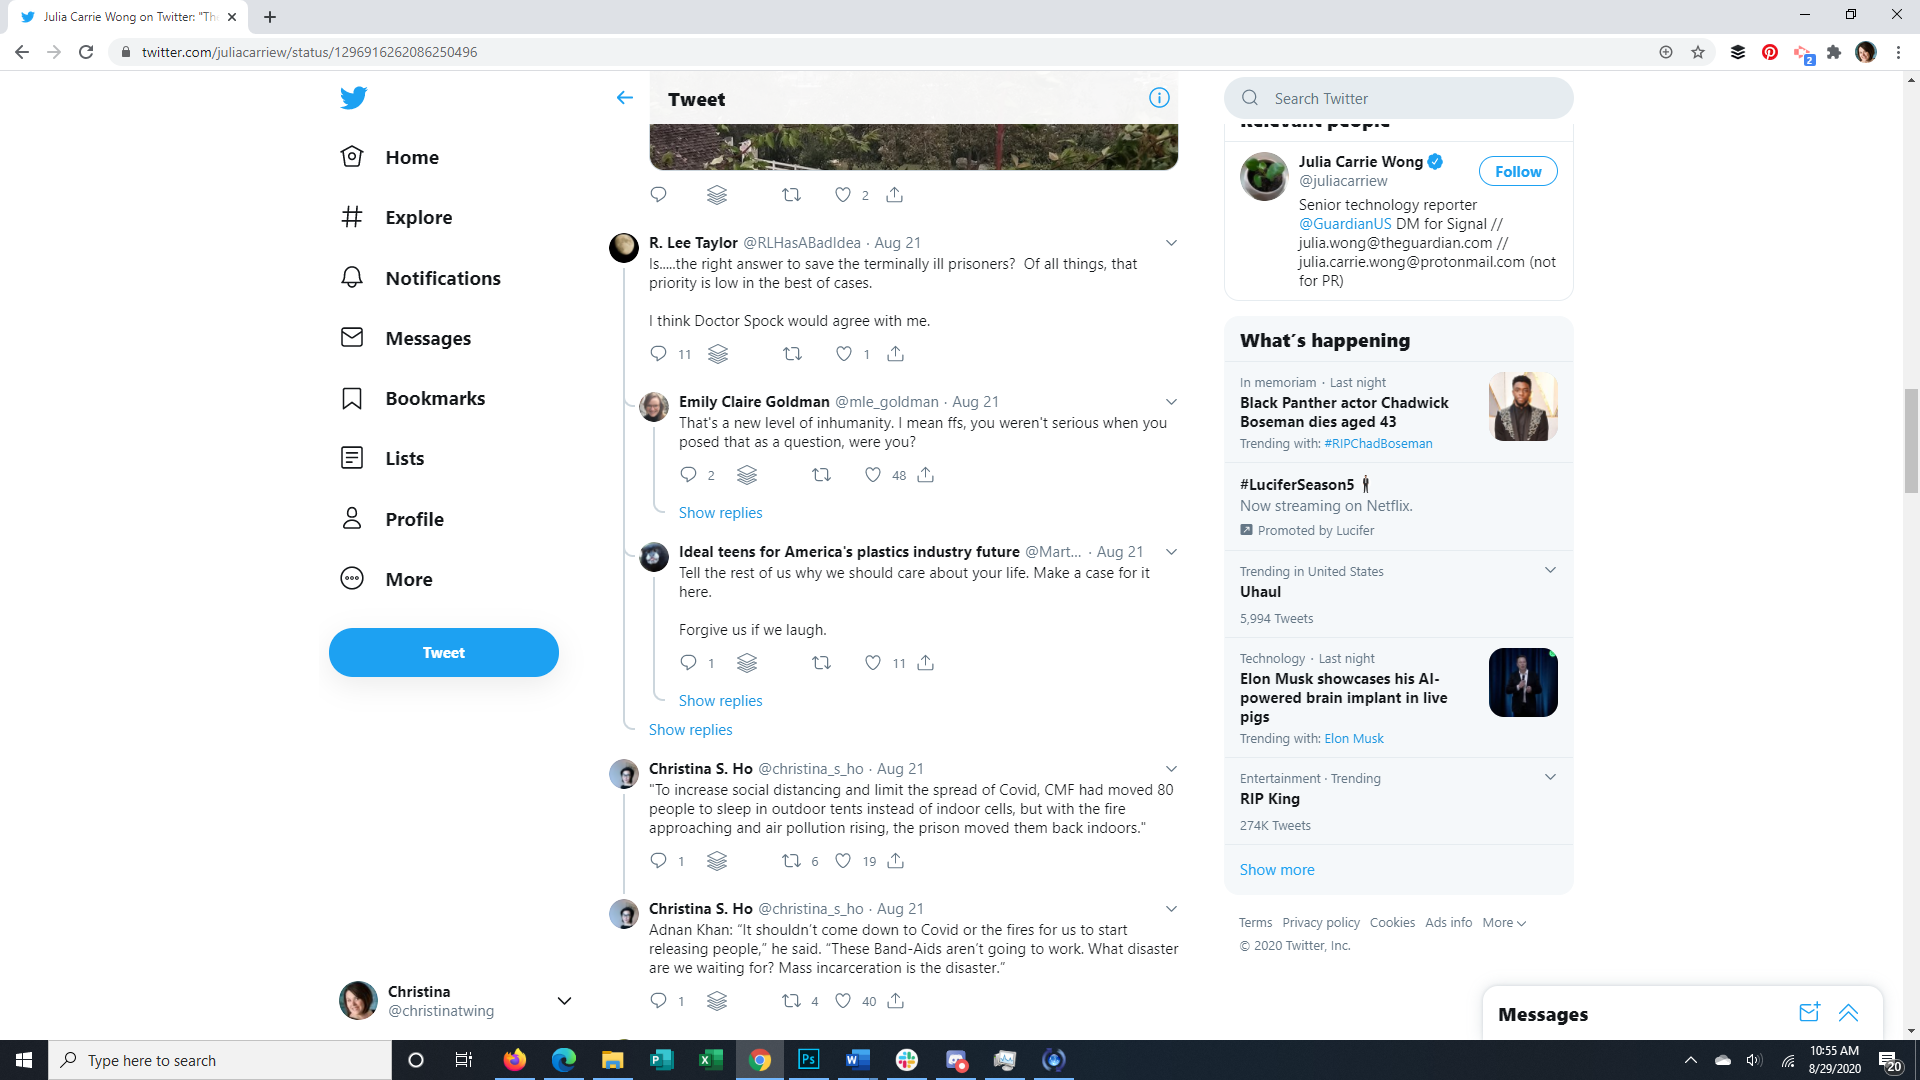
Task: Reply to Christina S. Ho's social distancing tweet
Action: point(658,861)
